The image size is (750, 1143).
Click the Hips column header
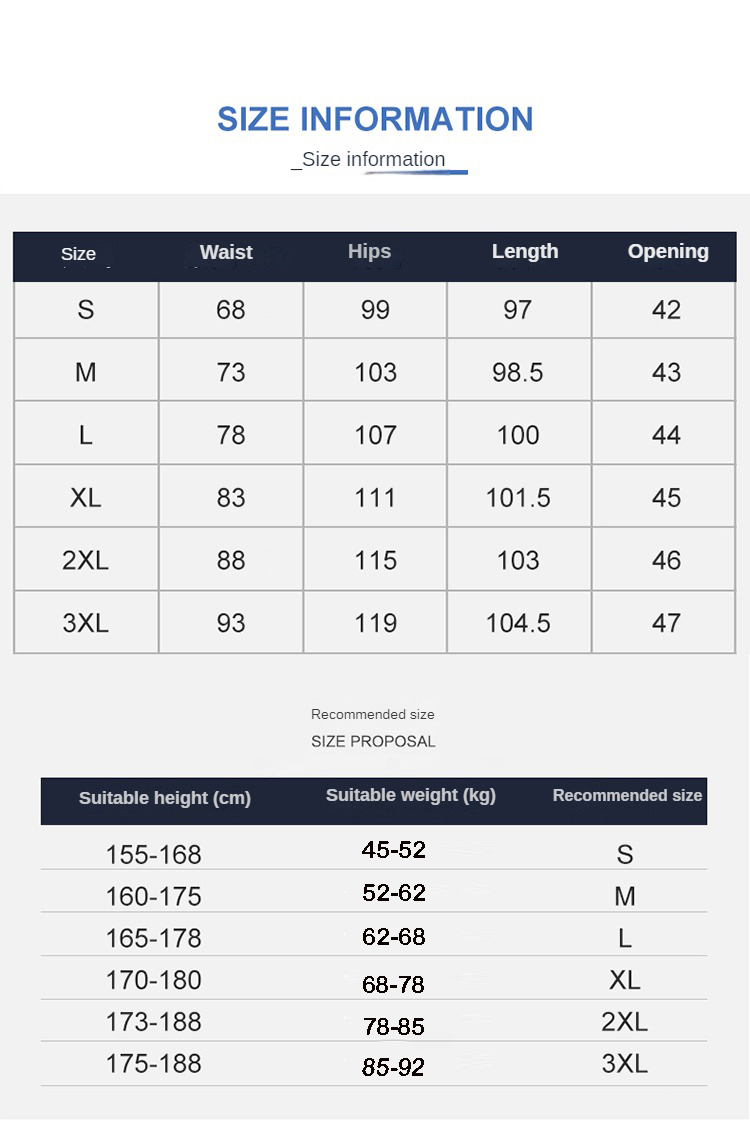(x=369, y=251)
